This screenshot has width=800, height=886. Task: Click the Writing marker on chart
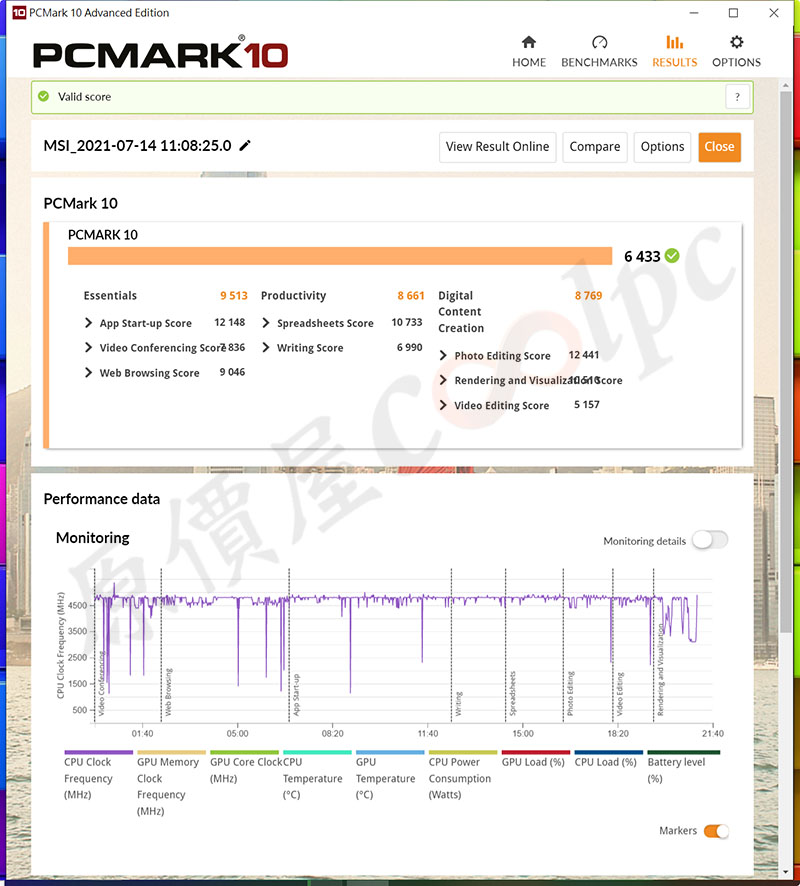point(458,704)
